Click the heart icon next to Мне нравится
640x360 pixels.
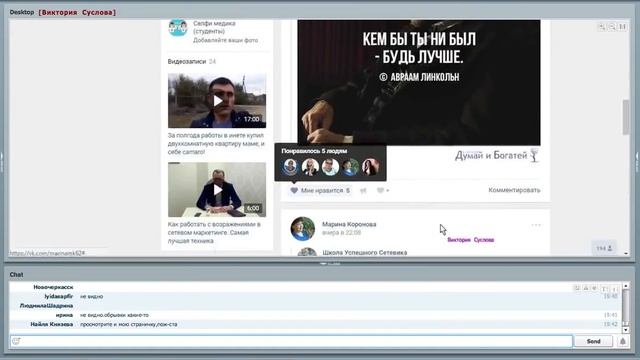coord(294,190)
